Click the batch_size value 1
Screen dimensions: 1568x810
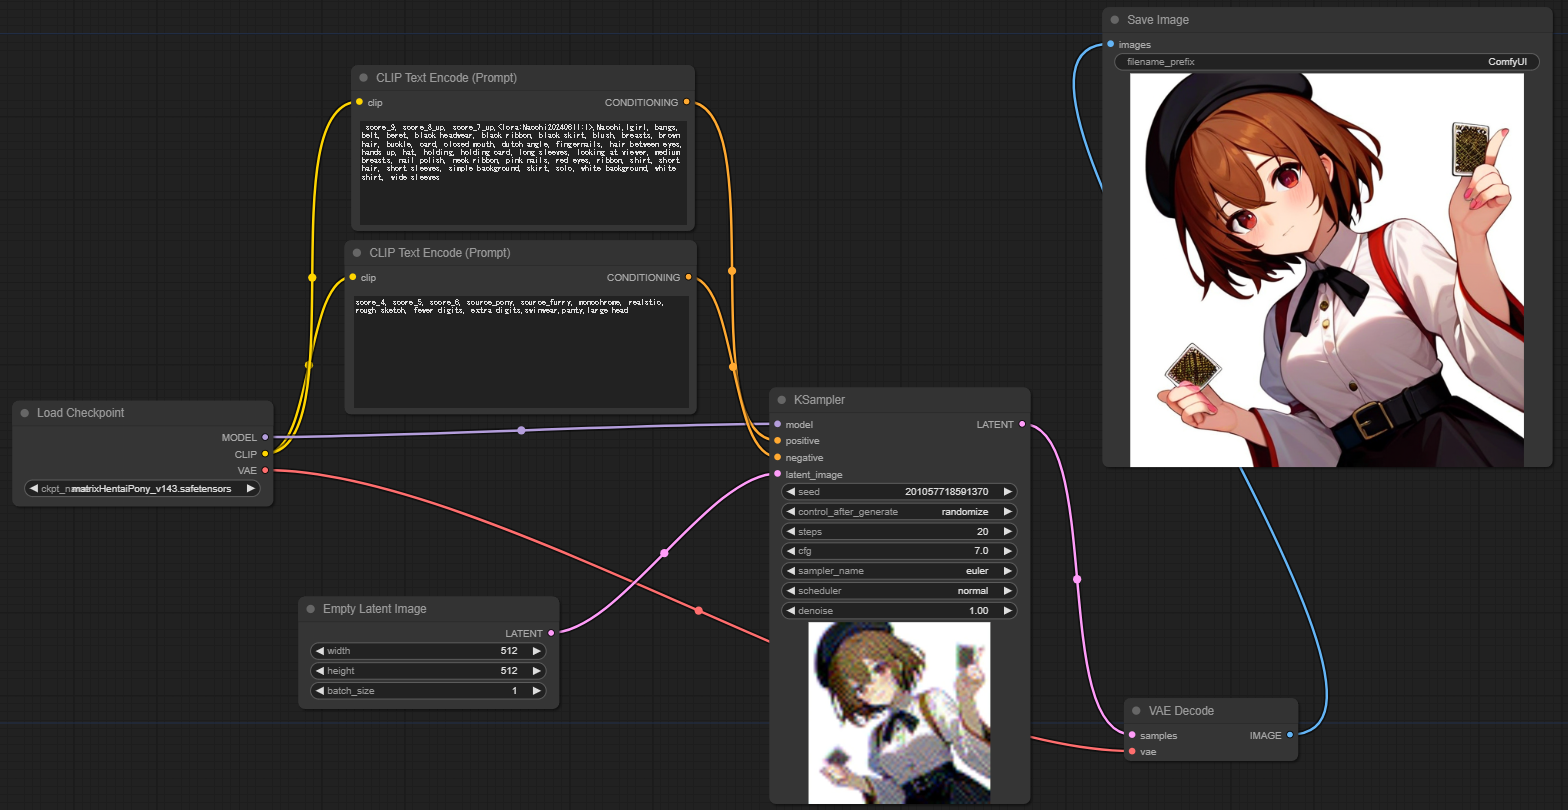point(515,691)
